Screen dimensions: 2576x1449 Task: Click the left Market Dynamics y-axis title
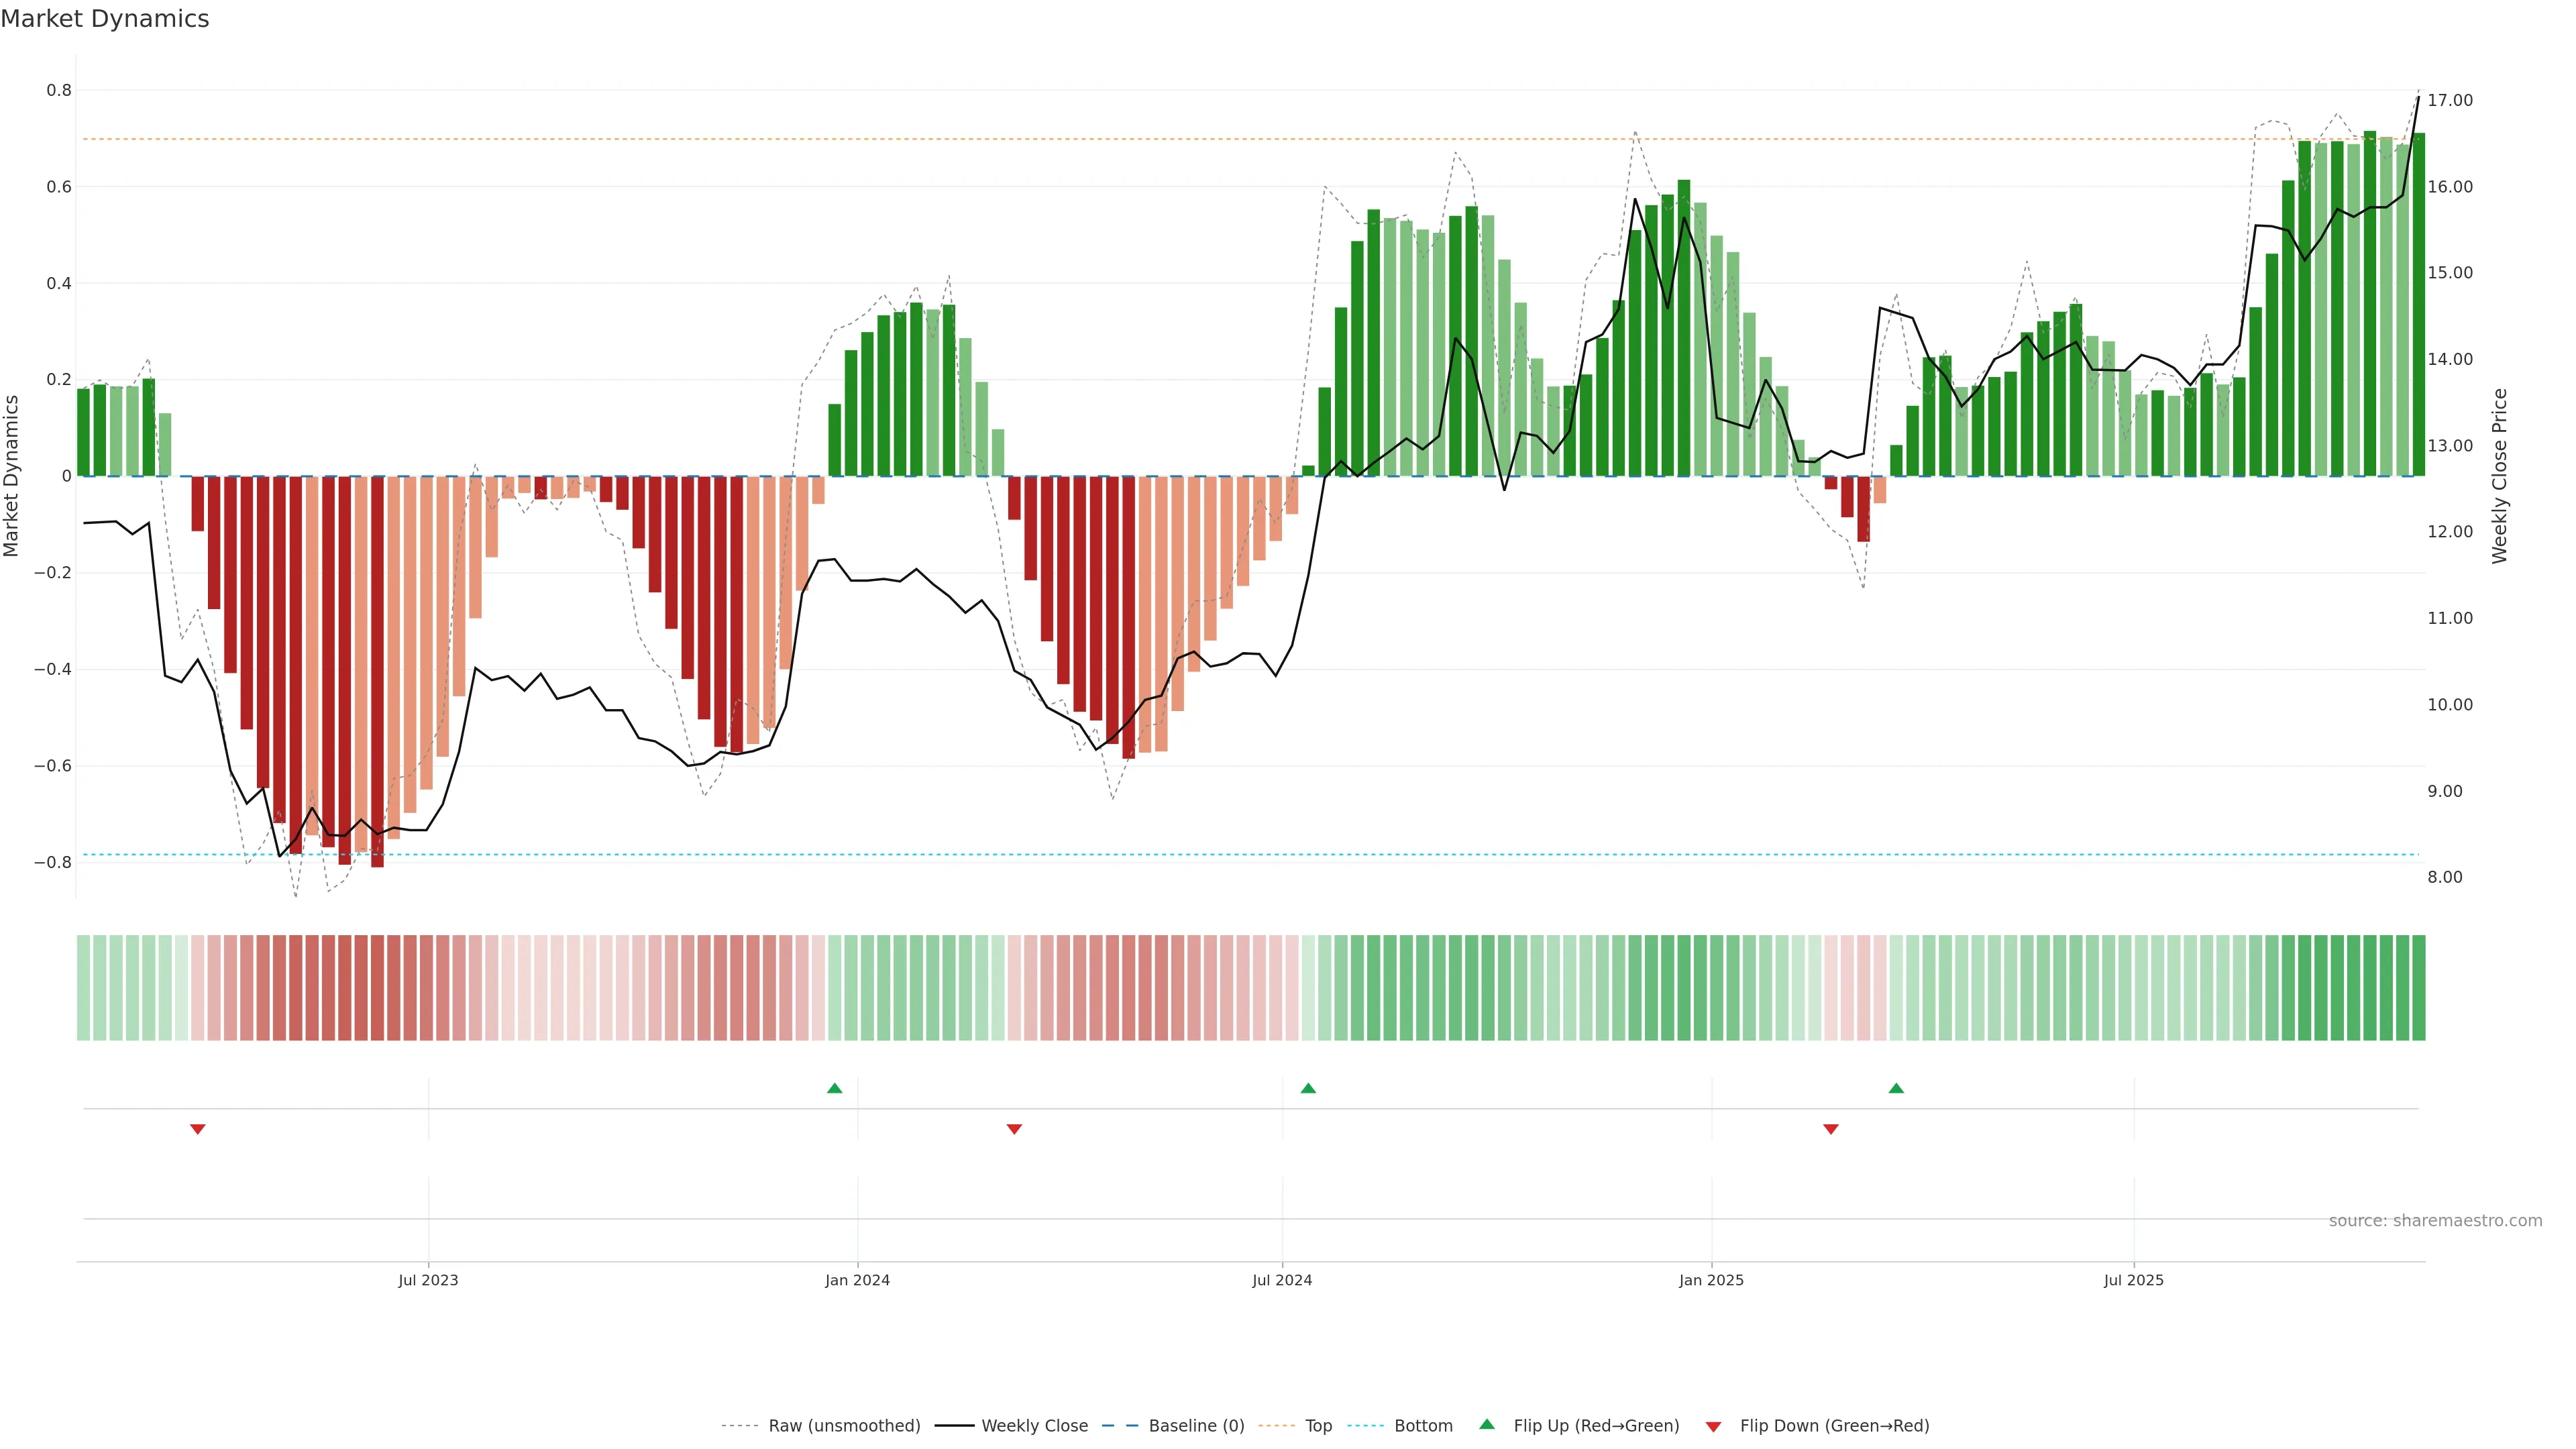point(12,476)
